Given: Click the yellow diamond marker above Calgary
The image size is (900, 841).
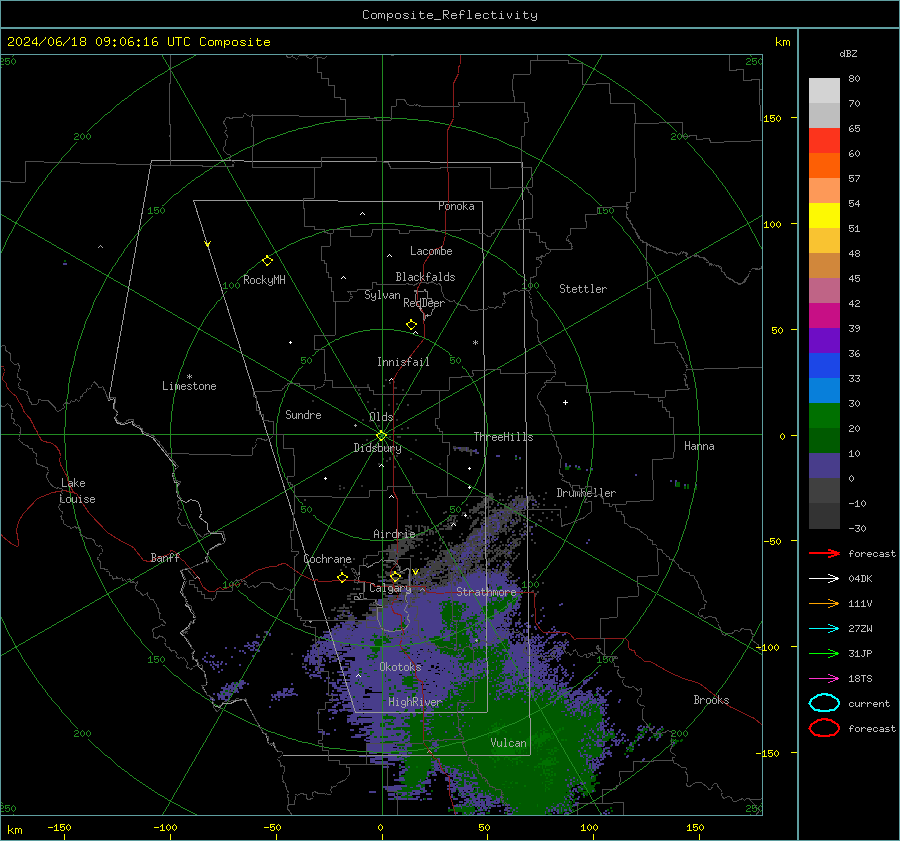Looking at the screenshot, I should tap(395, 576).
